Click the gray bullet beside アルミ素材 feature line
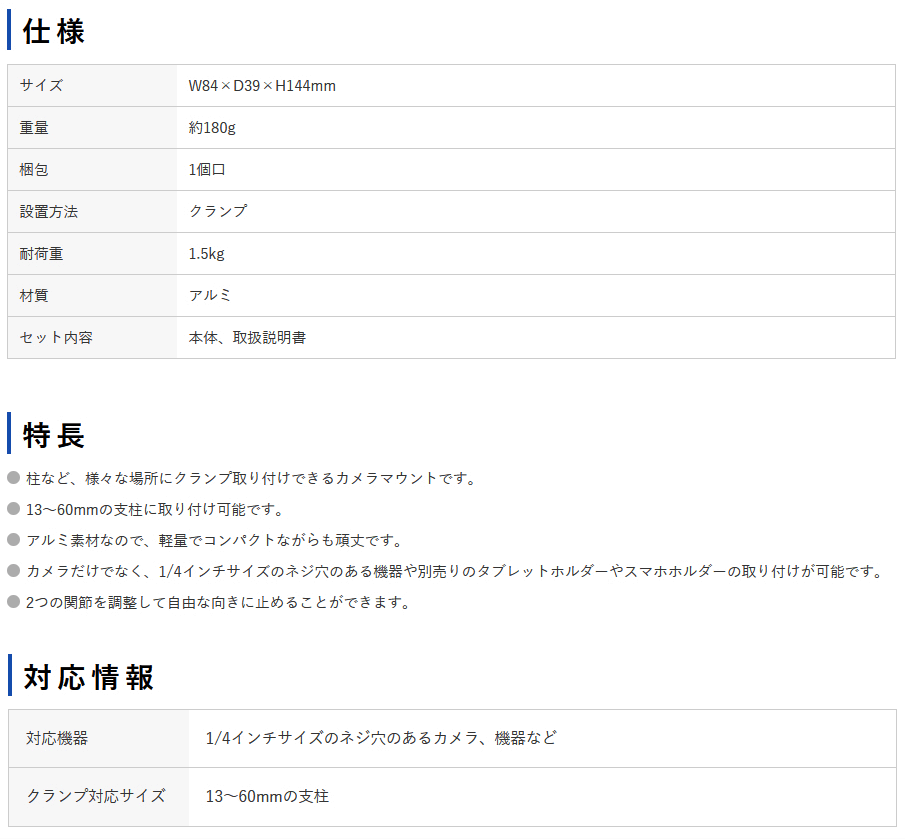The width and height of the screenshot is (905, 839). (14, 540)
